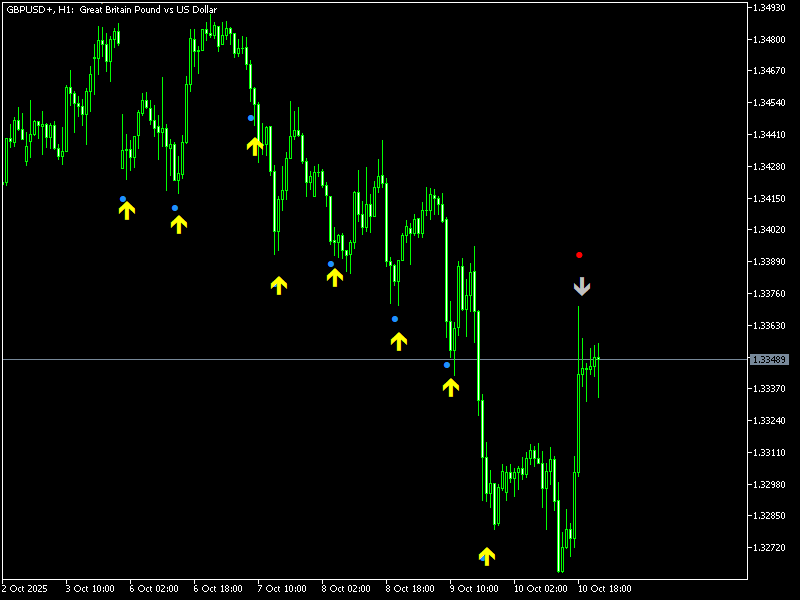Image resolution: width=800 pixels, height=600 pixels.
Task: Click the lowest yellow arrow near chart bottom
Action: tap(487, 555)
